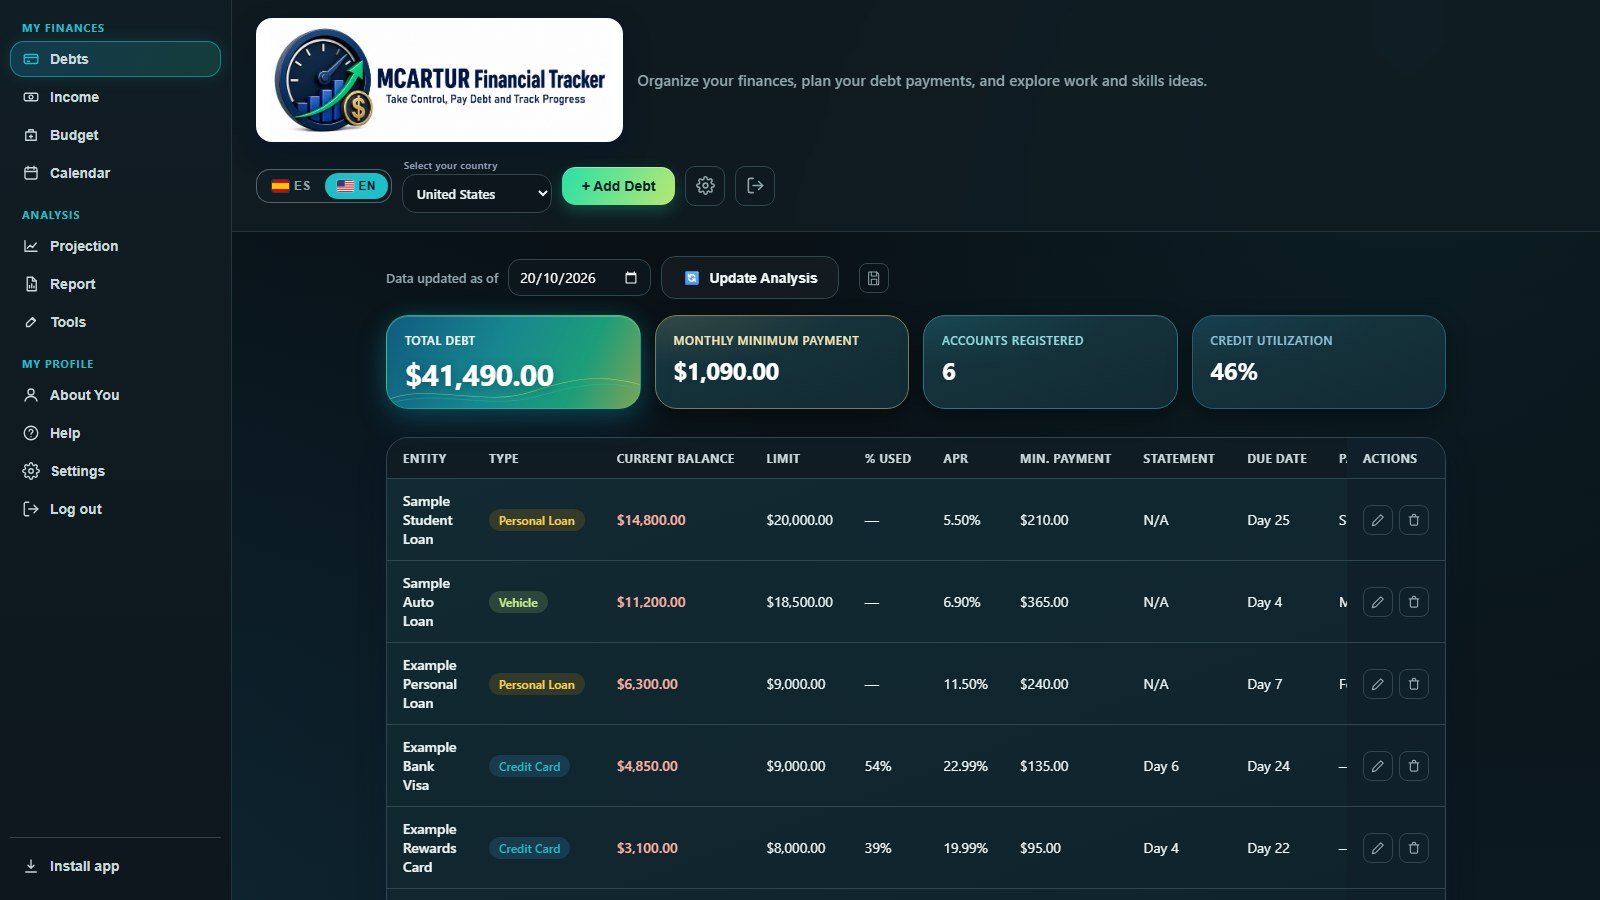Click the + Add Debt button
Image resolution: width=1600 pixels, height=900 pixels.
point(618,186)
